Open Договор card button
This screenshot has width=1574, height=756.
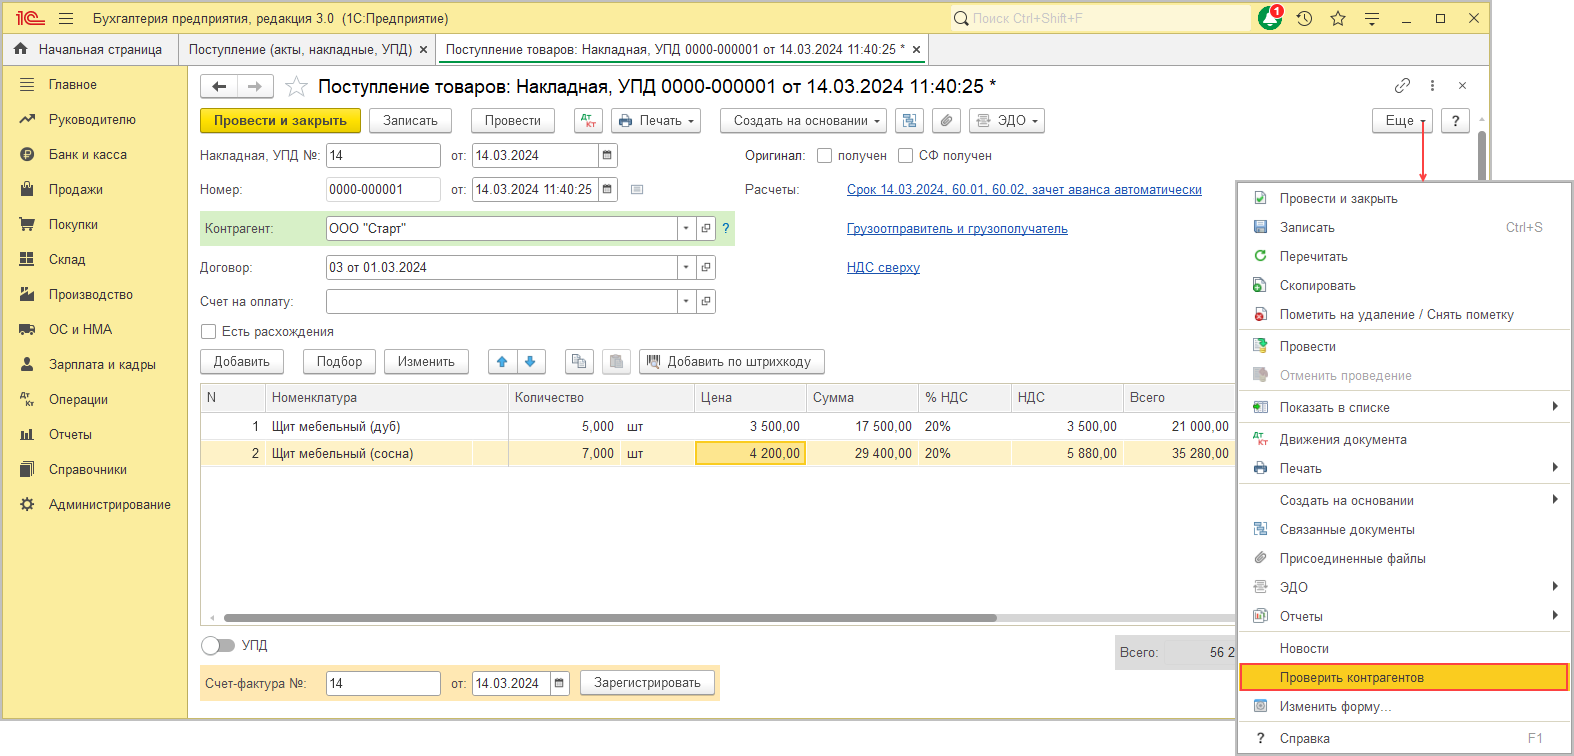(x=706, y=268)
